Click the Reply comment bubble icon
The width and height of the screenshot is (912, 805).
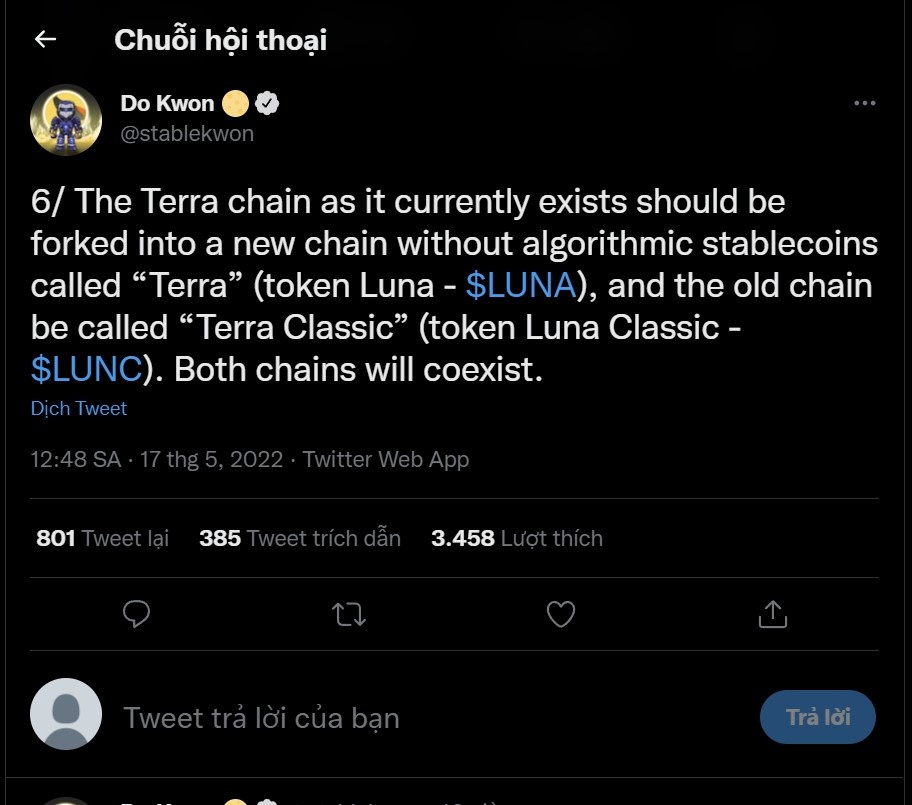(136, 615)
